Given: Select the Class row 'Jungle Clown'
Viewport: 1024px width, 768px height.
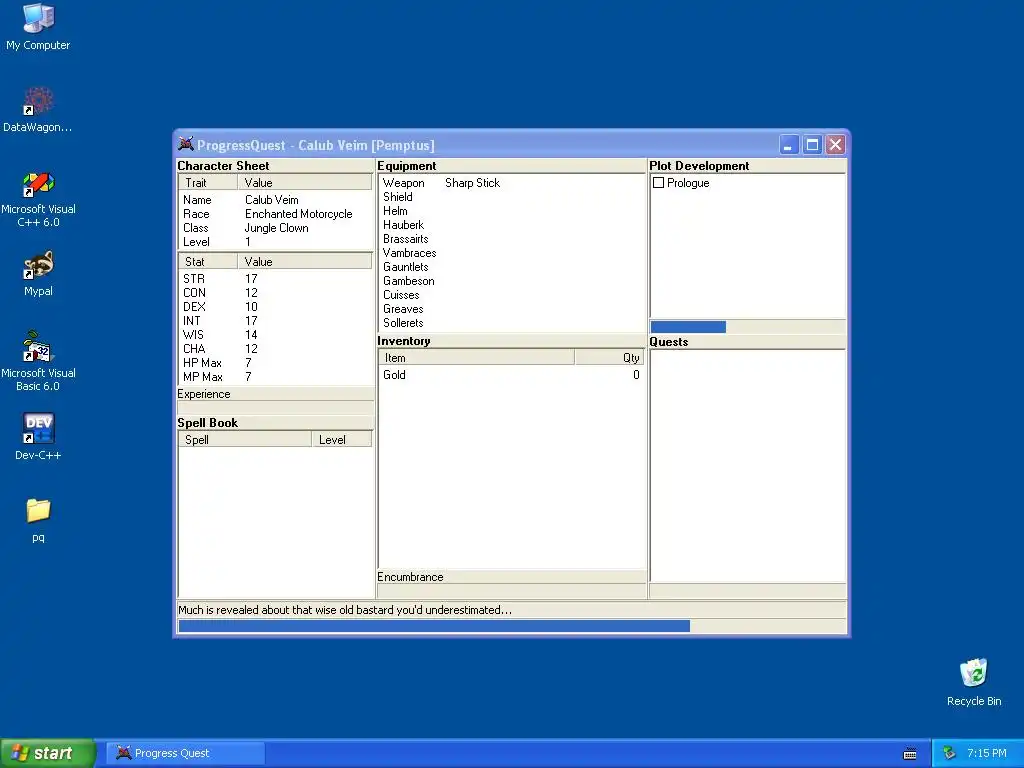Looking at the screenshot, I should click(x=275, y=228).
